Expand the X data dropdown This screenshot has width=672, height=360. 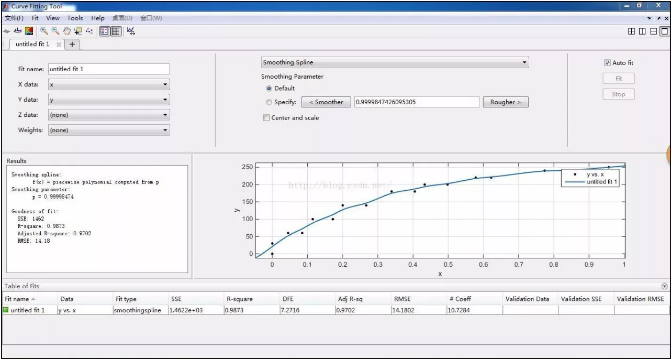point(109,84)
